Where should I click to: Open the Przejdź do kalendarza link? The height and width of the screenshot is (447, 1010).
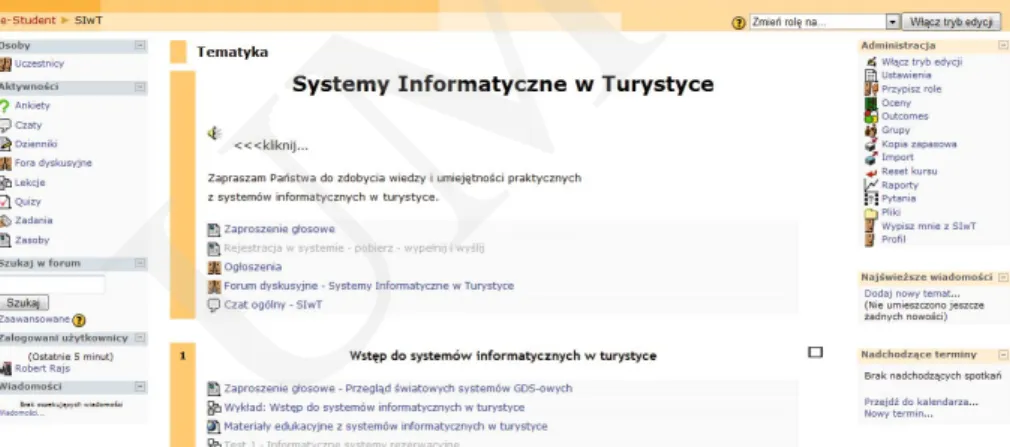point(921,402)
